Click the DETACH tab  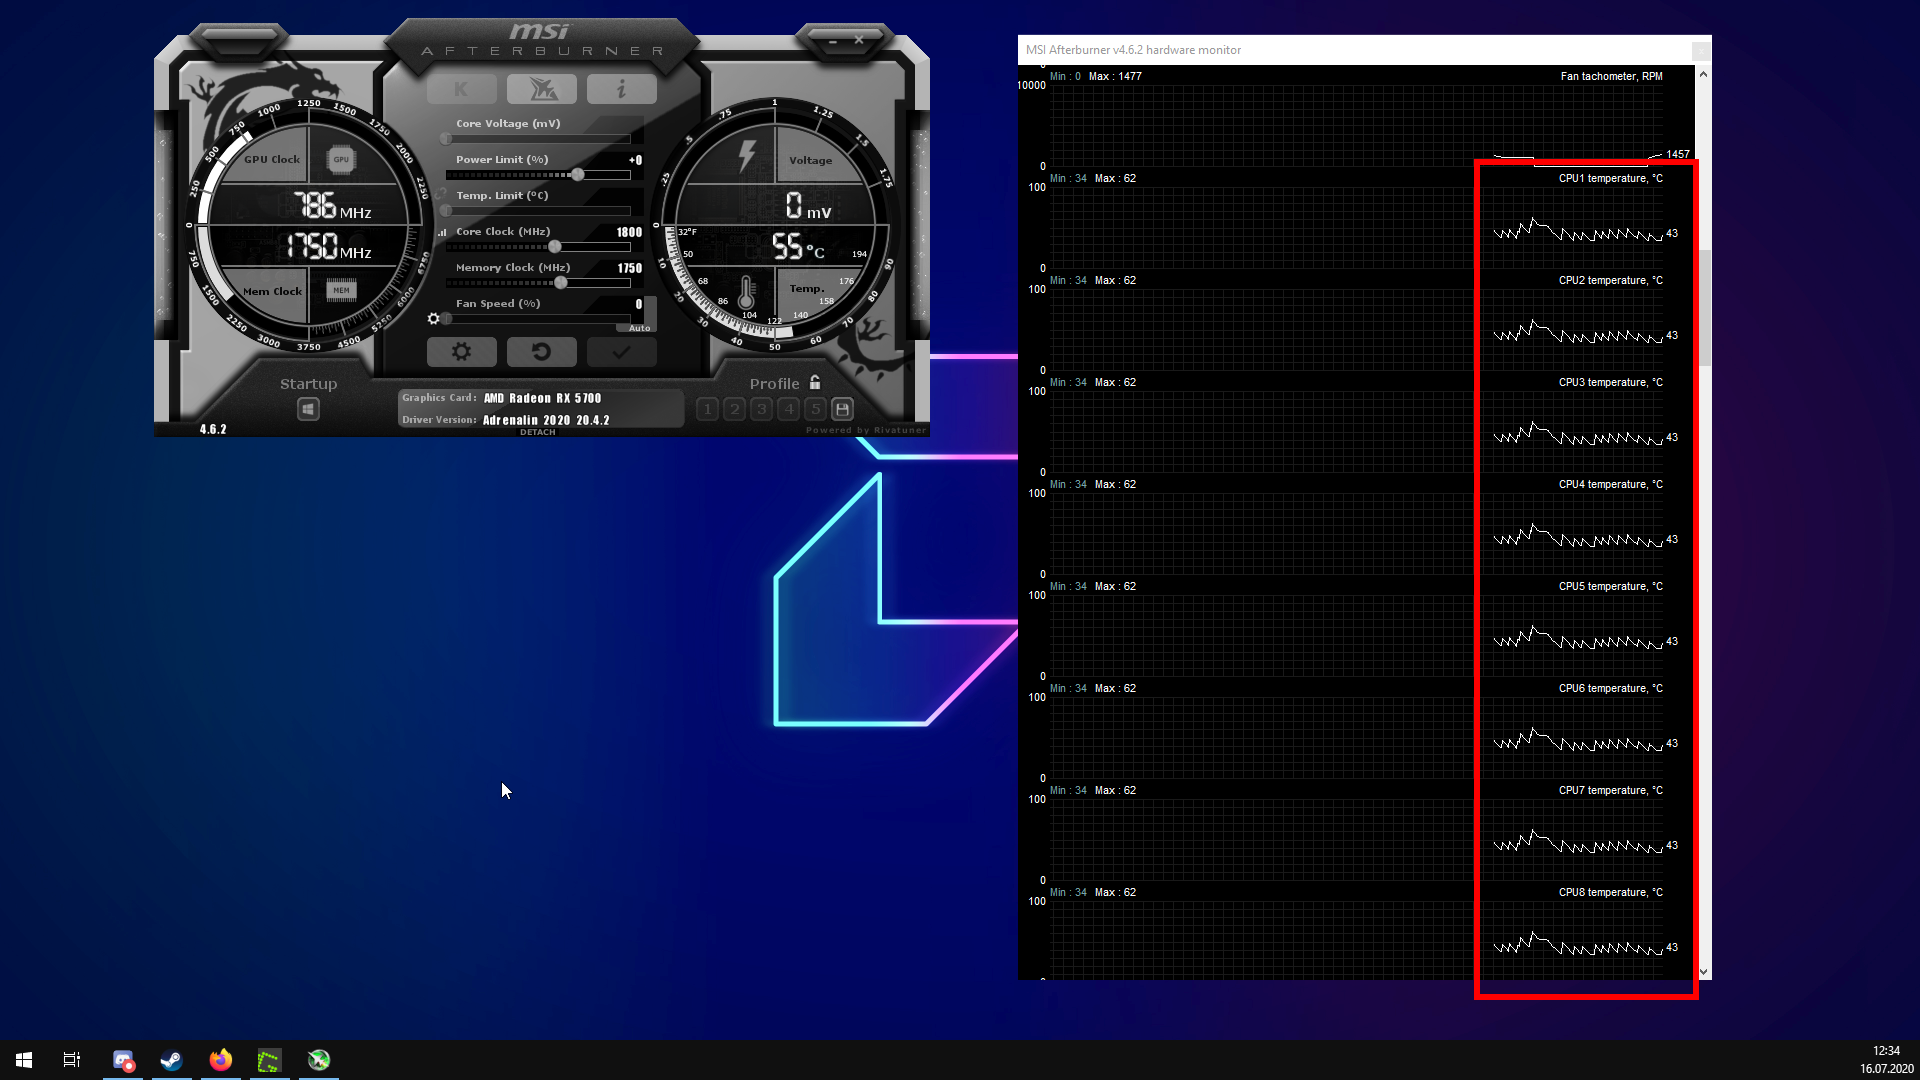(x=537, y=432)
